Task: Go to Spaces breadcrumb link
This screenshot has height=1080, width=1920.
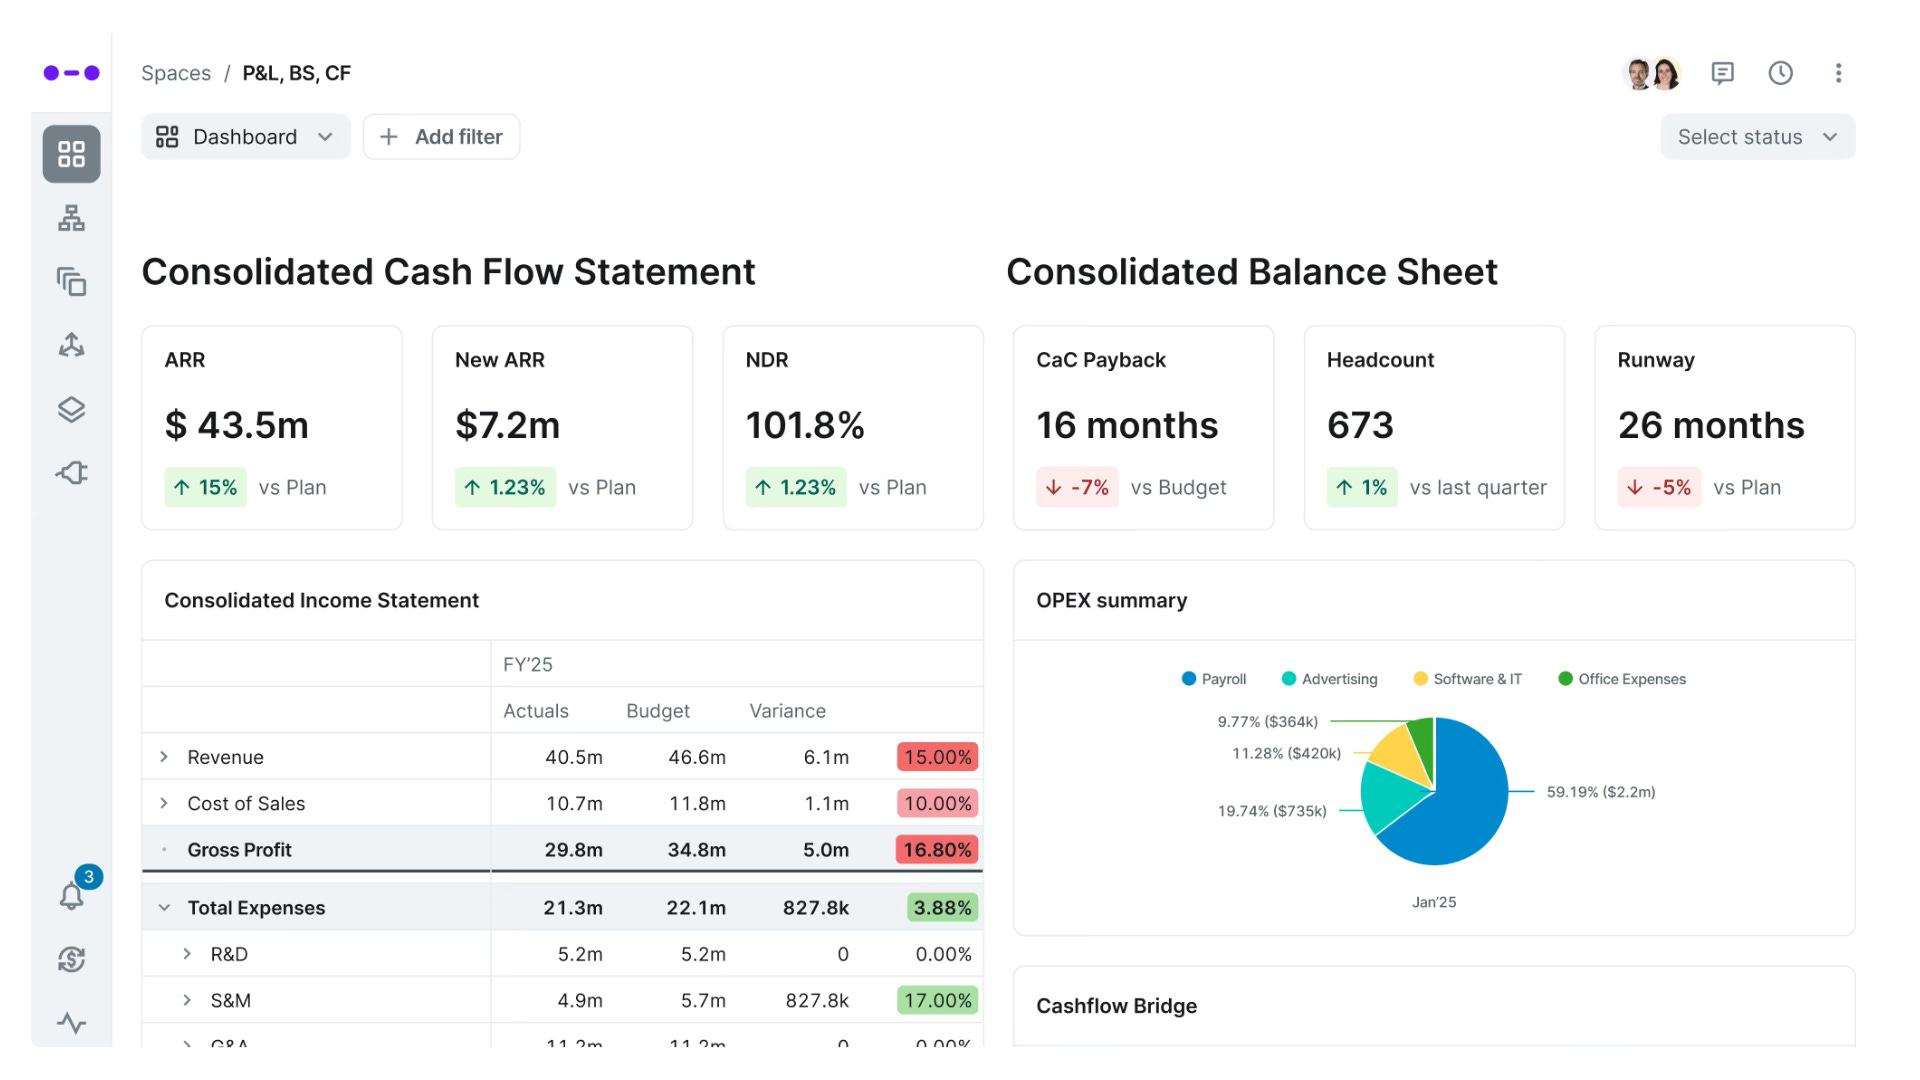Action: 176,73
